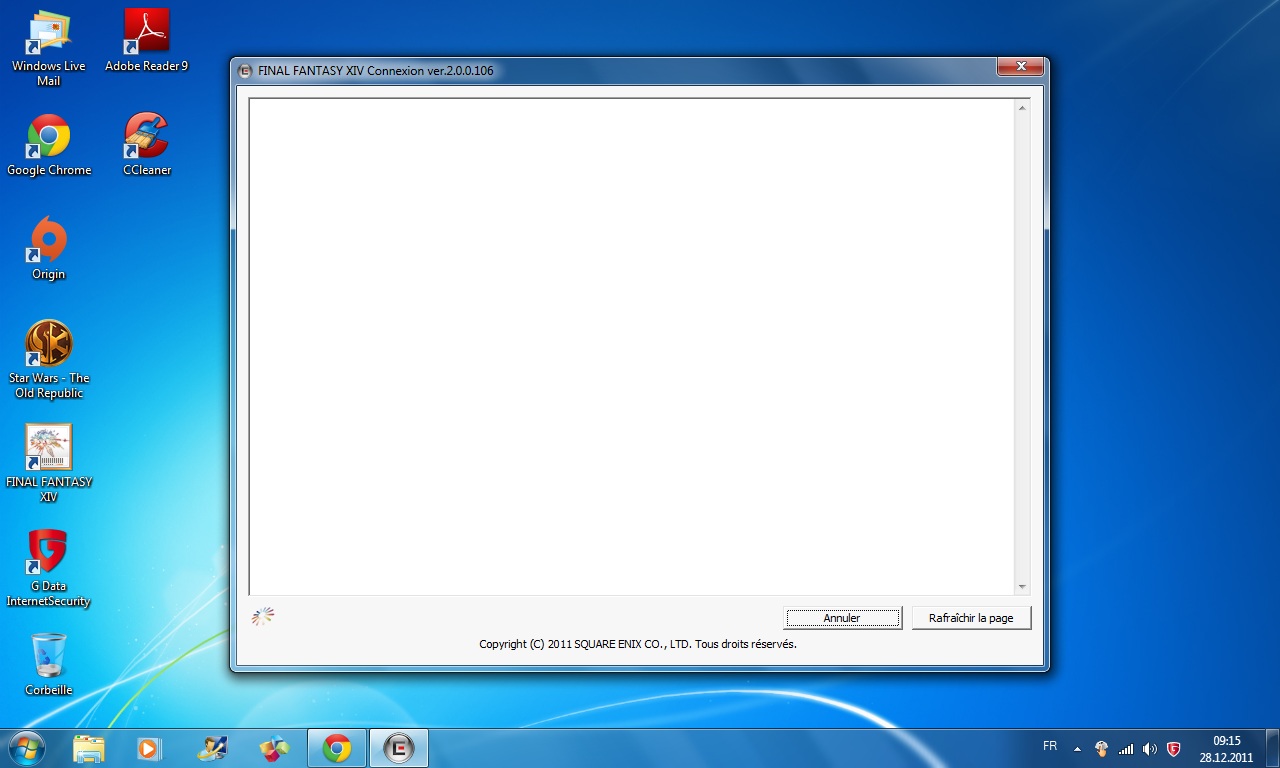Select the FINAL FANTASY XIV desktop shortcut
The width and height of the screenshot is (1280, 768).
[49, 464]
